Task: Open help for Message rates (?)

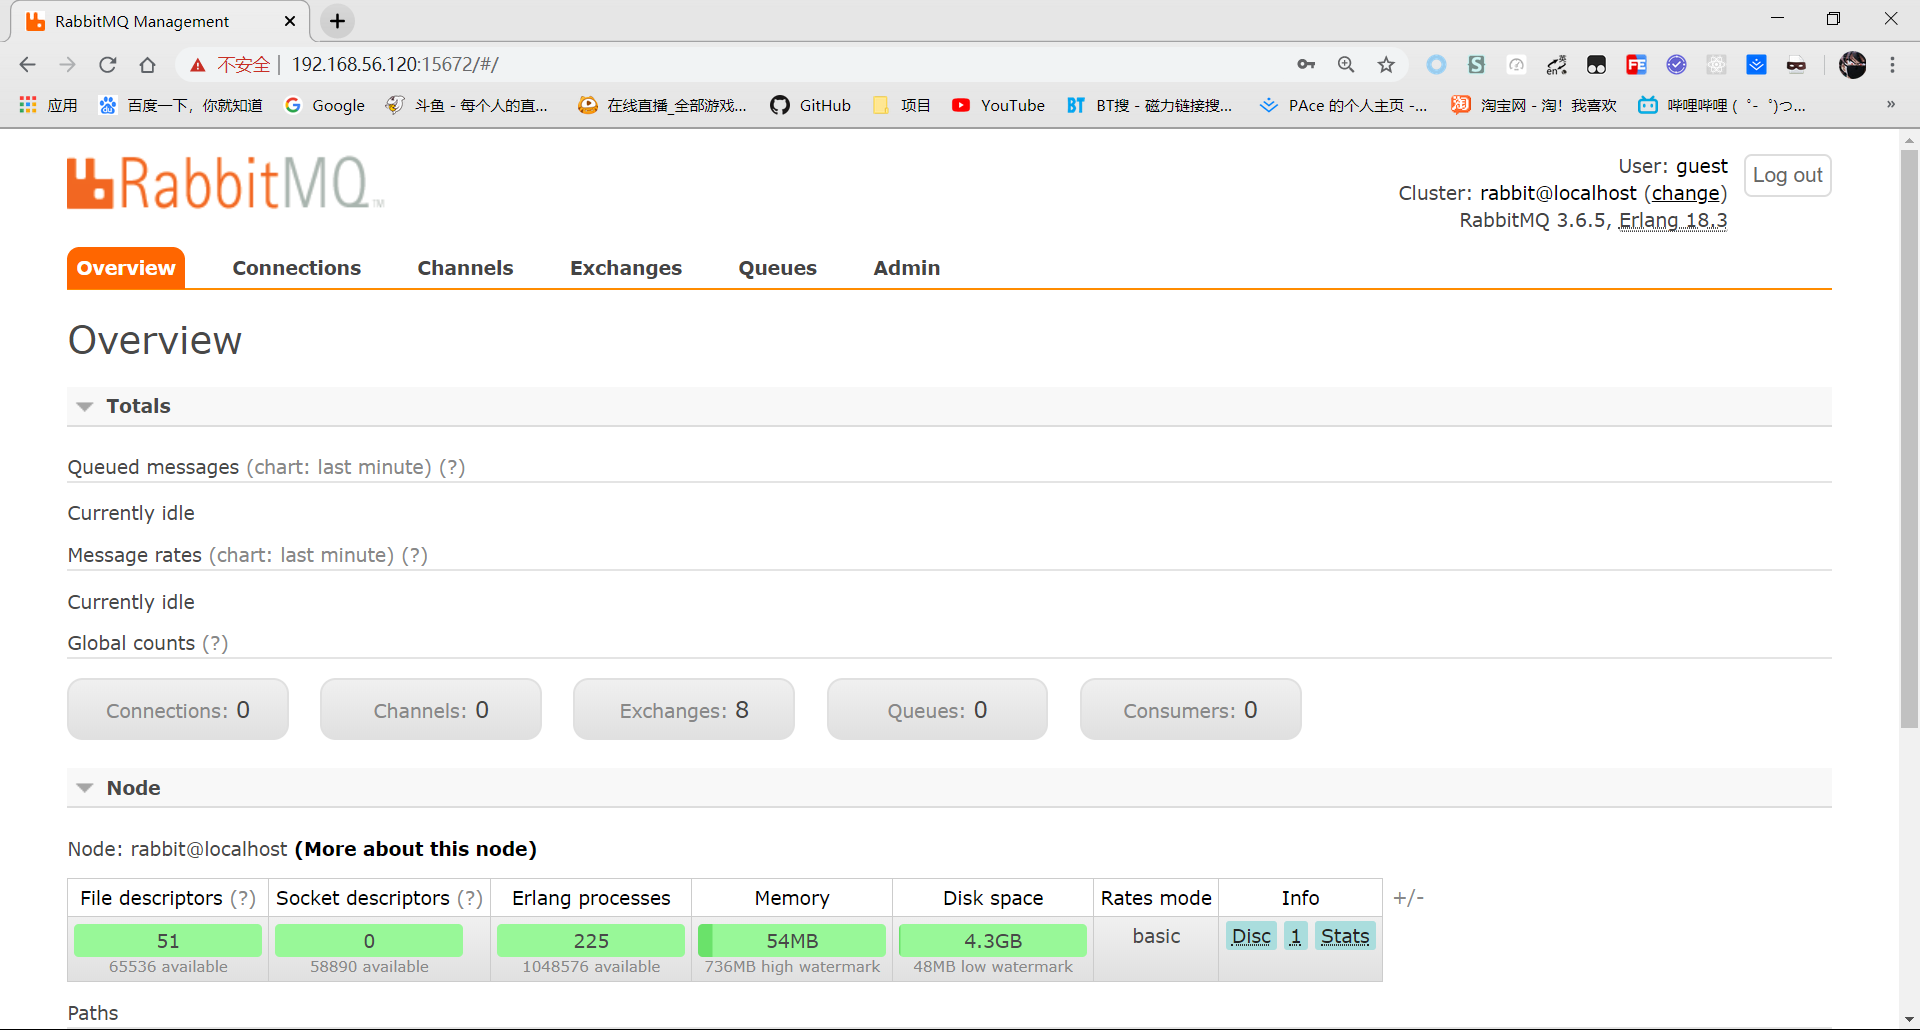Action: pyautogui.click(x=414, y=555)
